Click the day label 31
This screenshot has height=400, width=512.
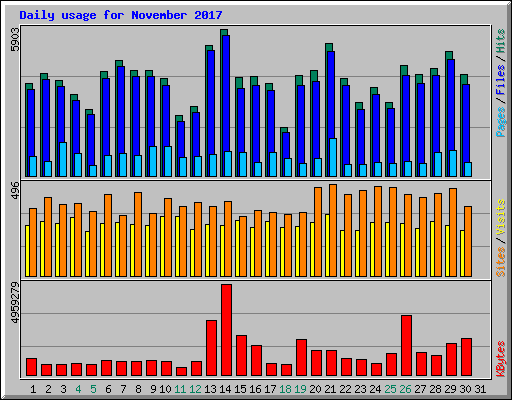point(480,389)
